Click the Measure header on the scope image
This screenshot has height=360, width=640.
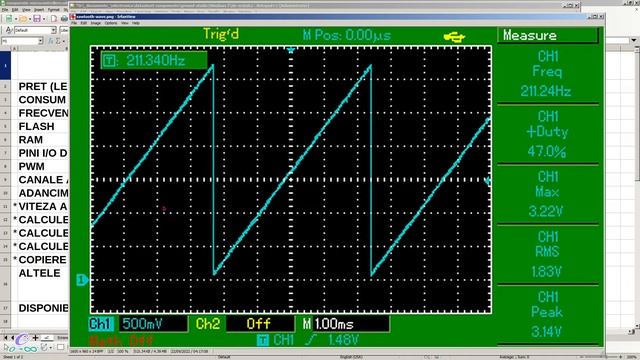(547, 36)
